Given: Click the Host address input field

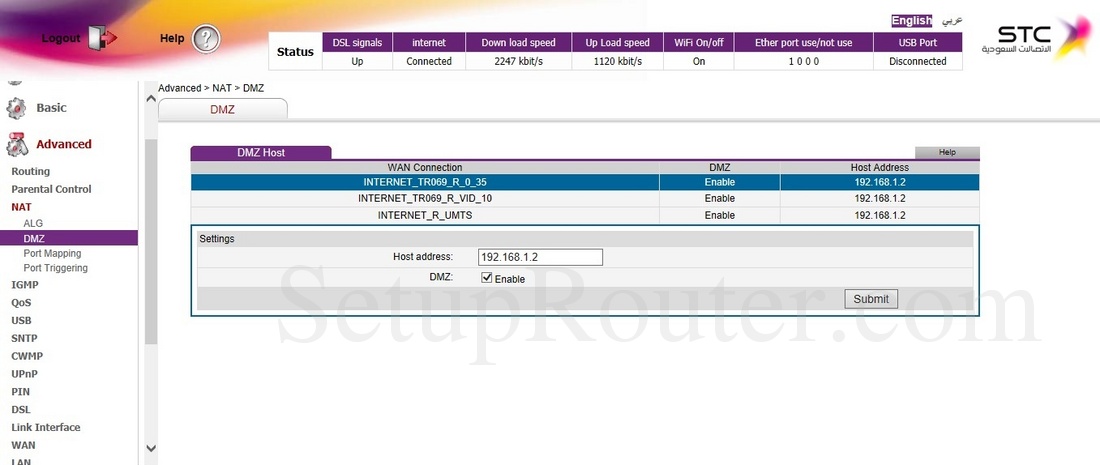Looking at the screenshot, I should tap(540, 257).
